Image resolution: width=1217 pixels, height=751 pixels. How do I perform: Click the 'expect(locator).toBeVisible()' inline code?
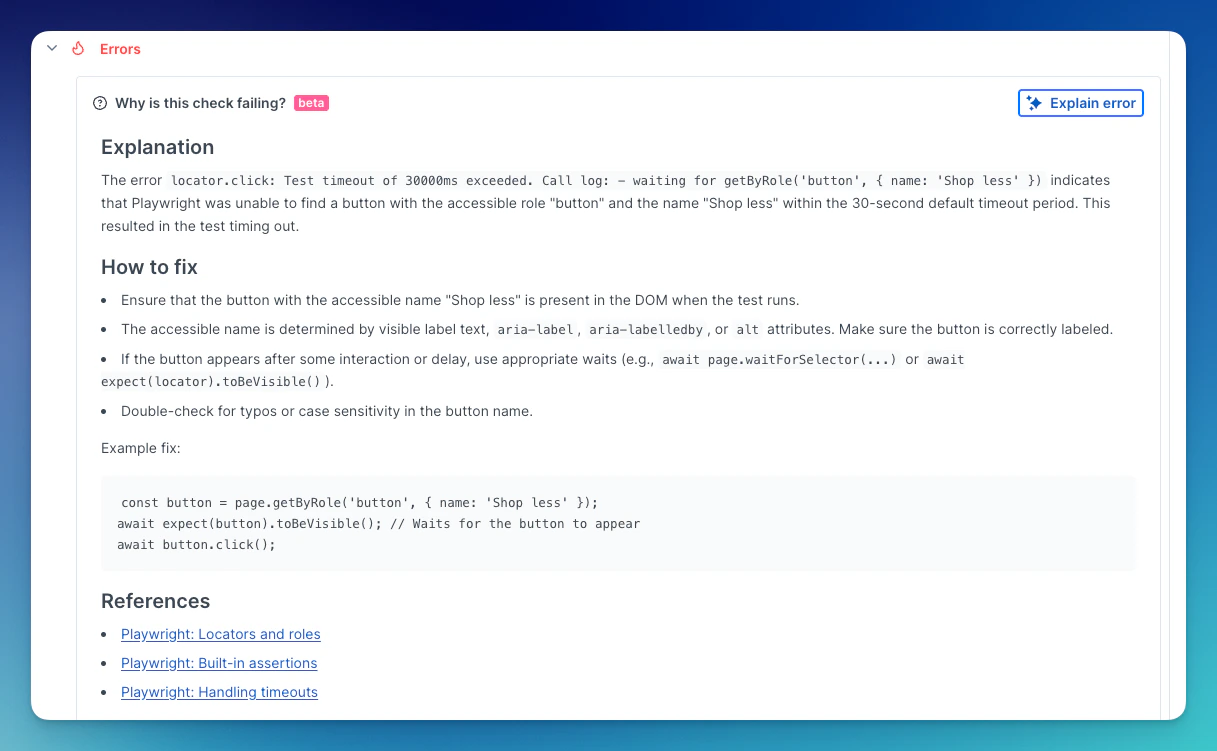pyautogui.click(x=211, y=381)
